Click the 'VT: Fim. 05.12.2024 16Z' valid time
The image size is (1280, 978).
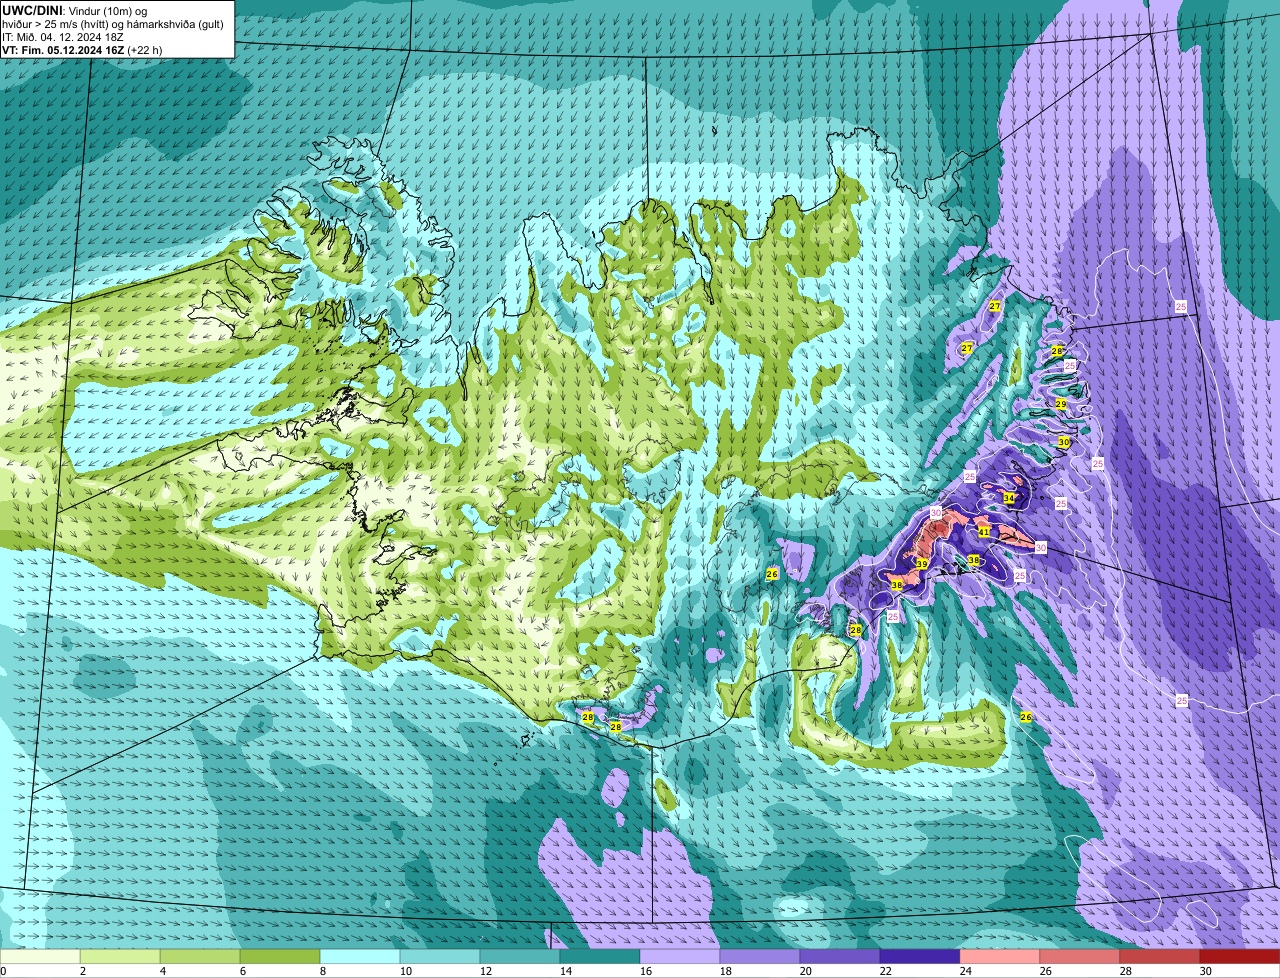click(63, 50)
